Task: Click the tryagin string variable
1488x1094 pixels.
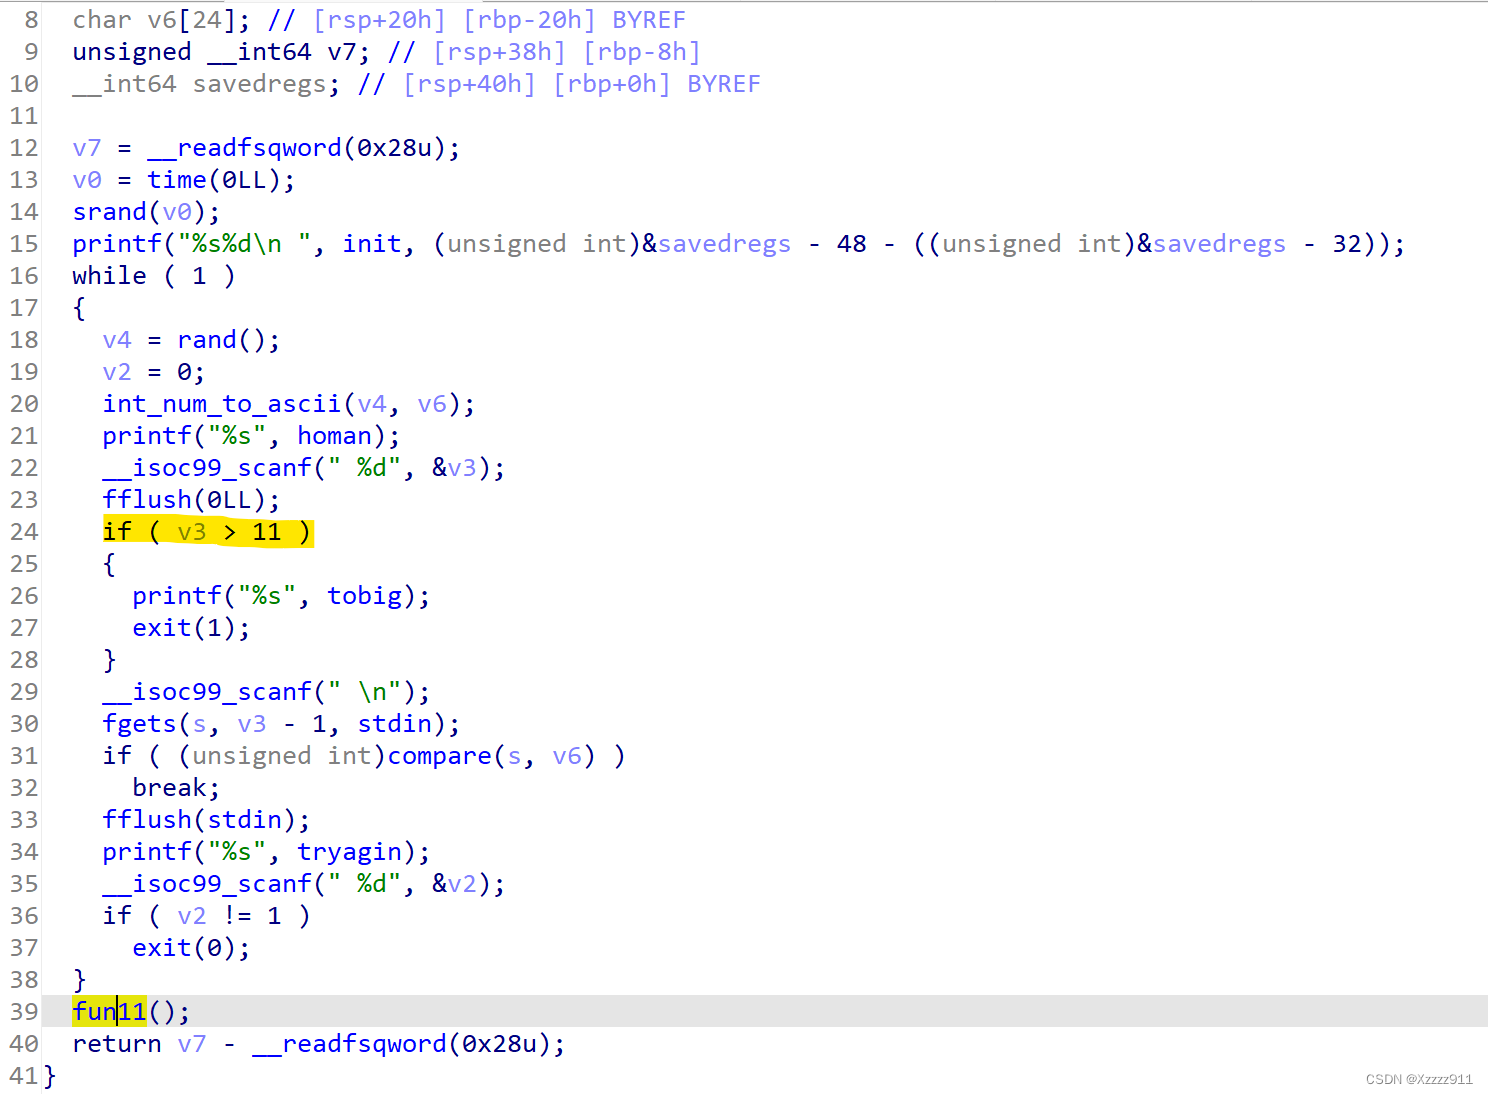Action: [x=349, y=852]
